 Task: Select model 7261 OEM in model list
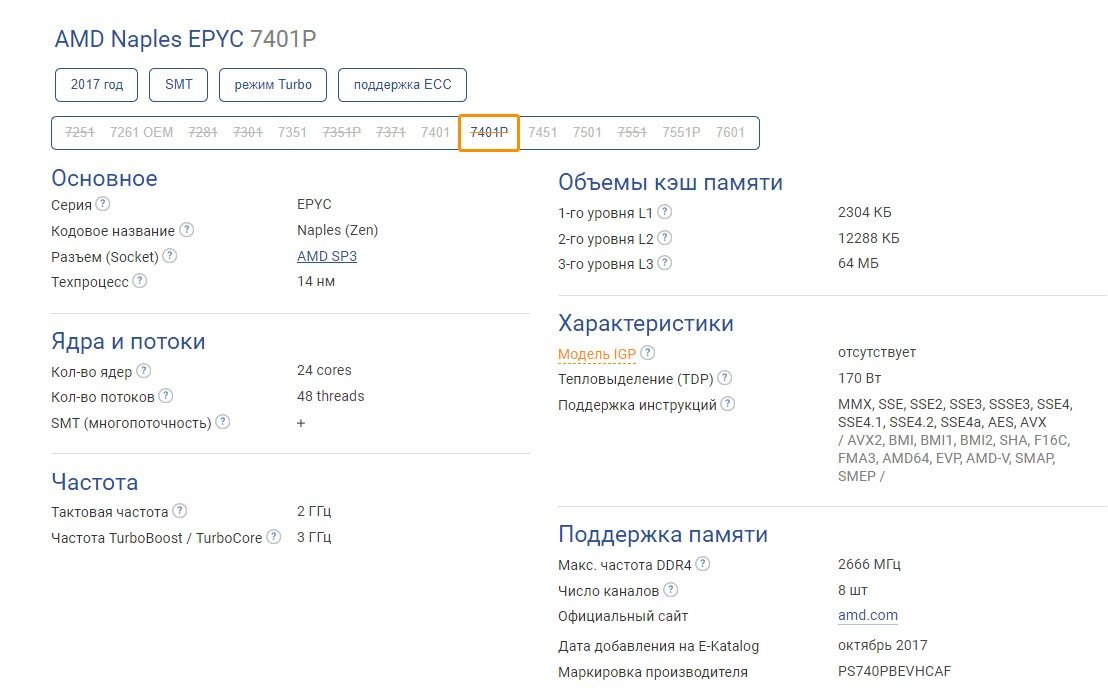(x=141, y=133)
